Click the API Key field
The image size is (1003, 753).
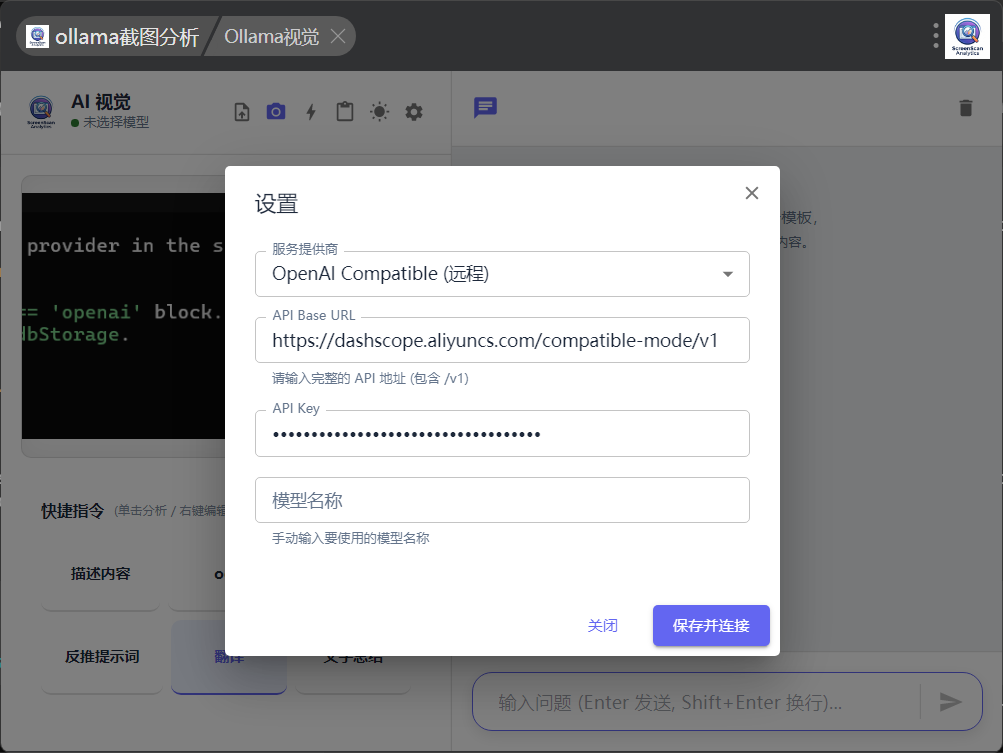[502, 434]
